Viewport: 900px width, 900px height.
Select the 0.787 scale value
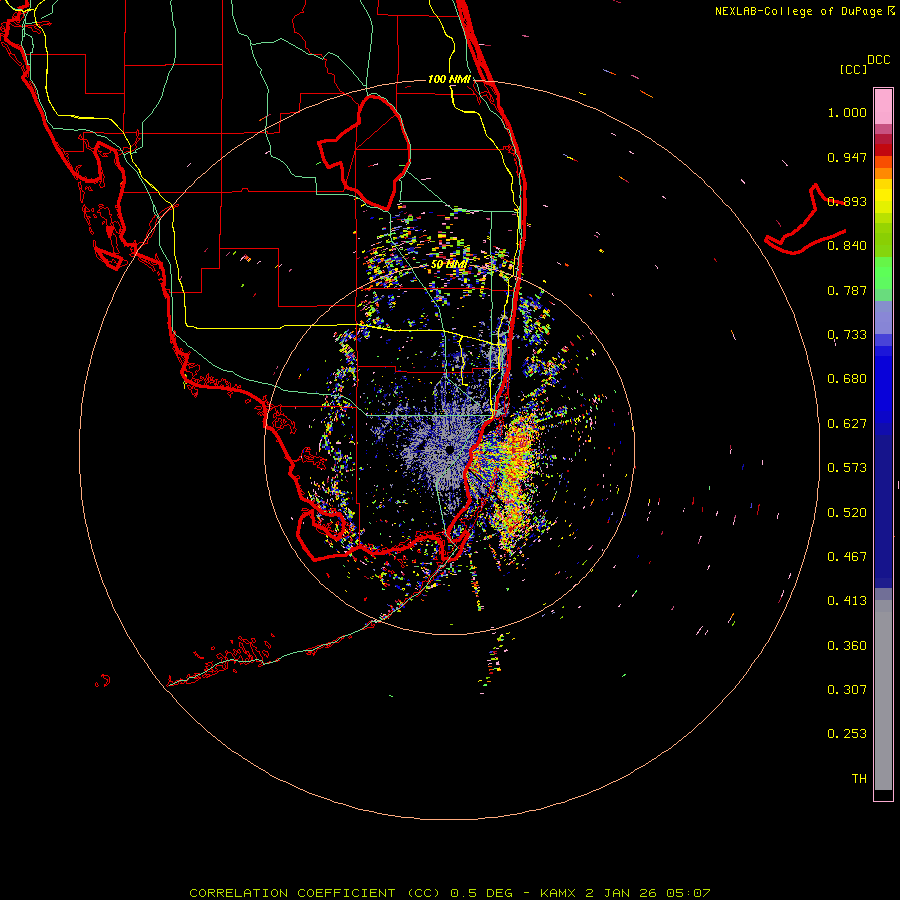(847, 290)
